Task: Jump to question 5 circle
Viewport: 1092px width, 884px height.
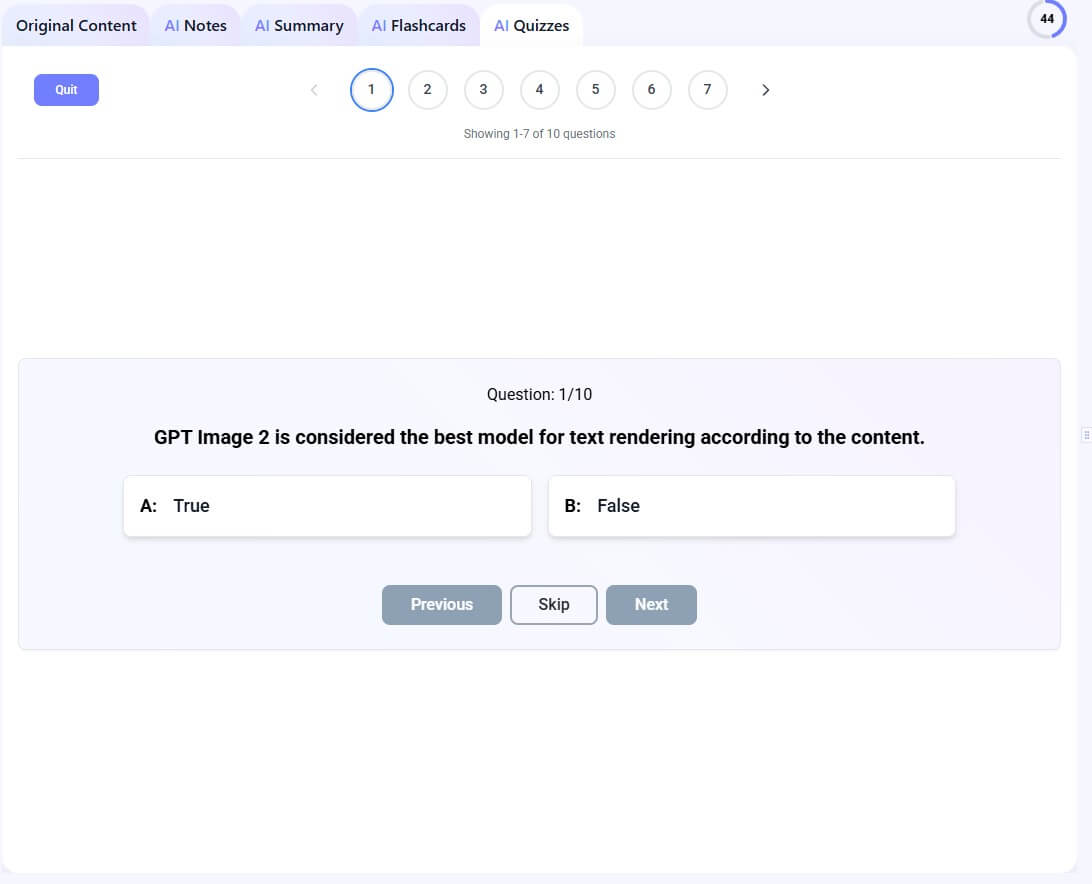Action: [595, 90]
